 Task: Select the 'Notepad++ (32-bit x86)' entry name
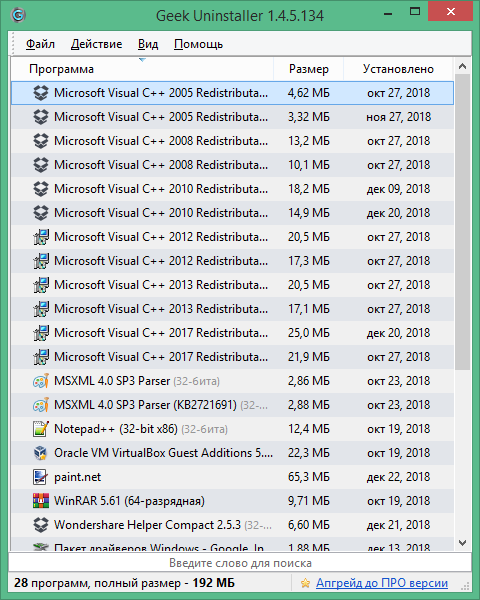coord(116,429)
